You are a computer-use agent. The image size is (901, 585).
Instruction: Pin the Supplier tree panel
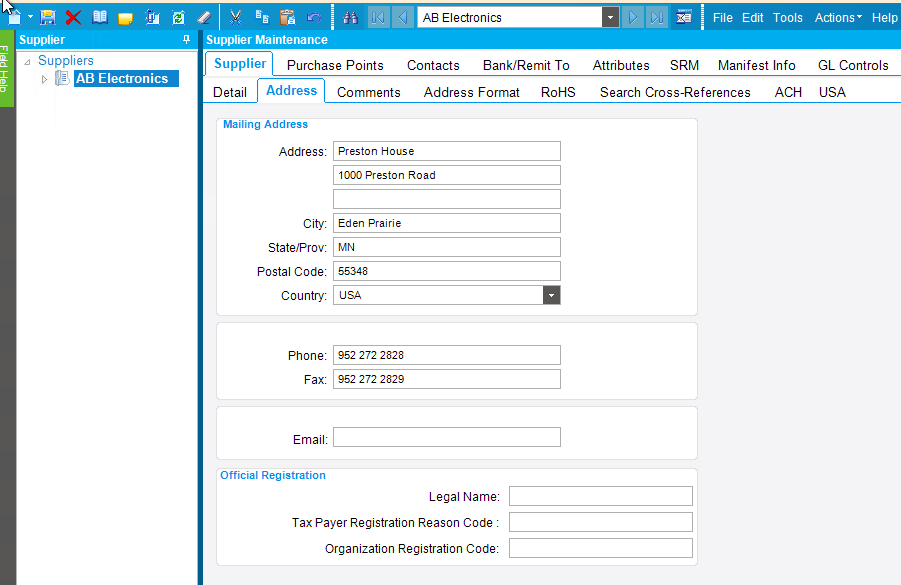coord(186,40)
